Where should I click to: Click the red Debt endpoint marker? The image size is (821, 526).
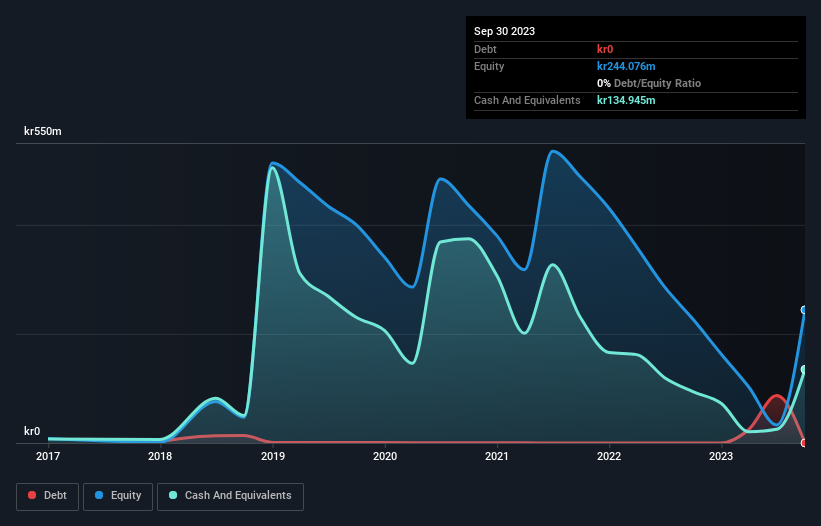804,443
